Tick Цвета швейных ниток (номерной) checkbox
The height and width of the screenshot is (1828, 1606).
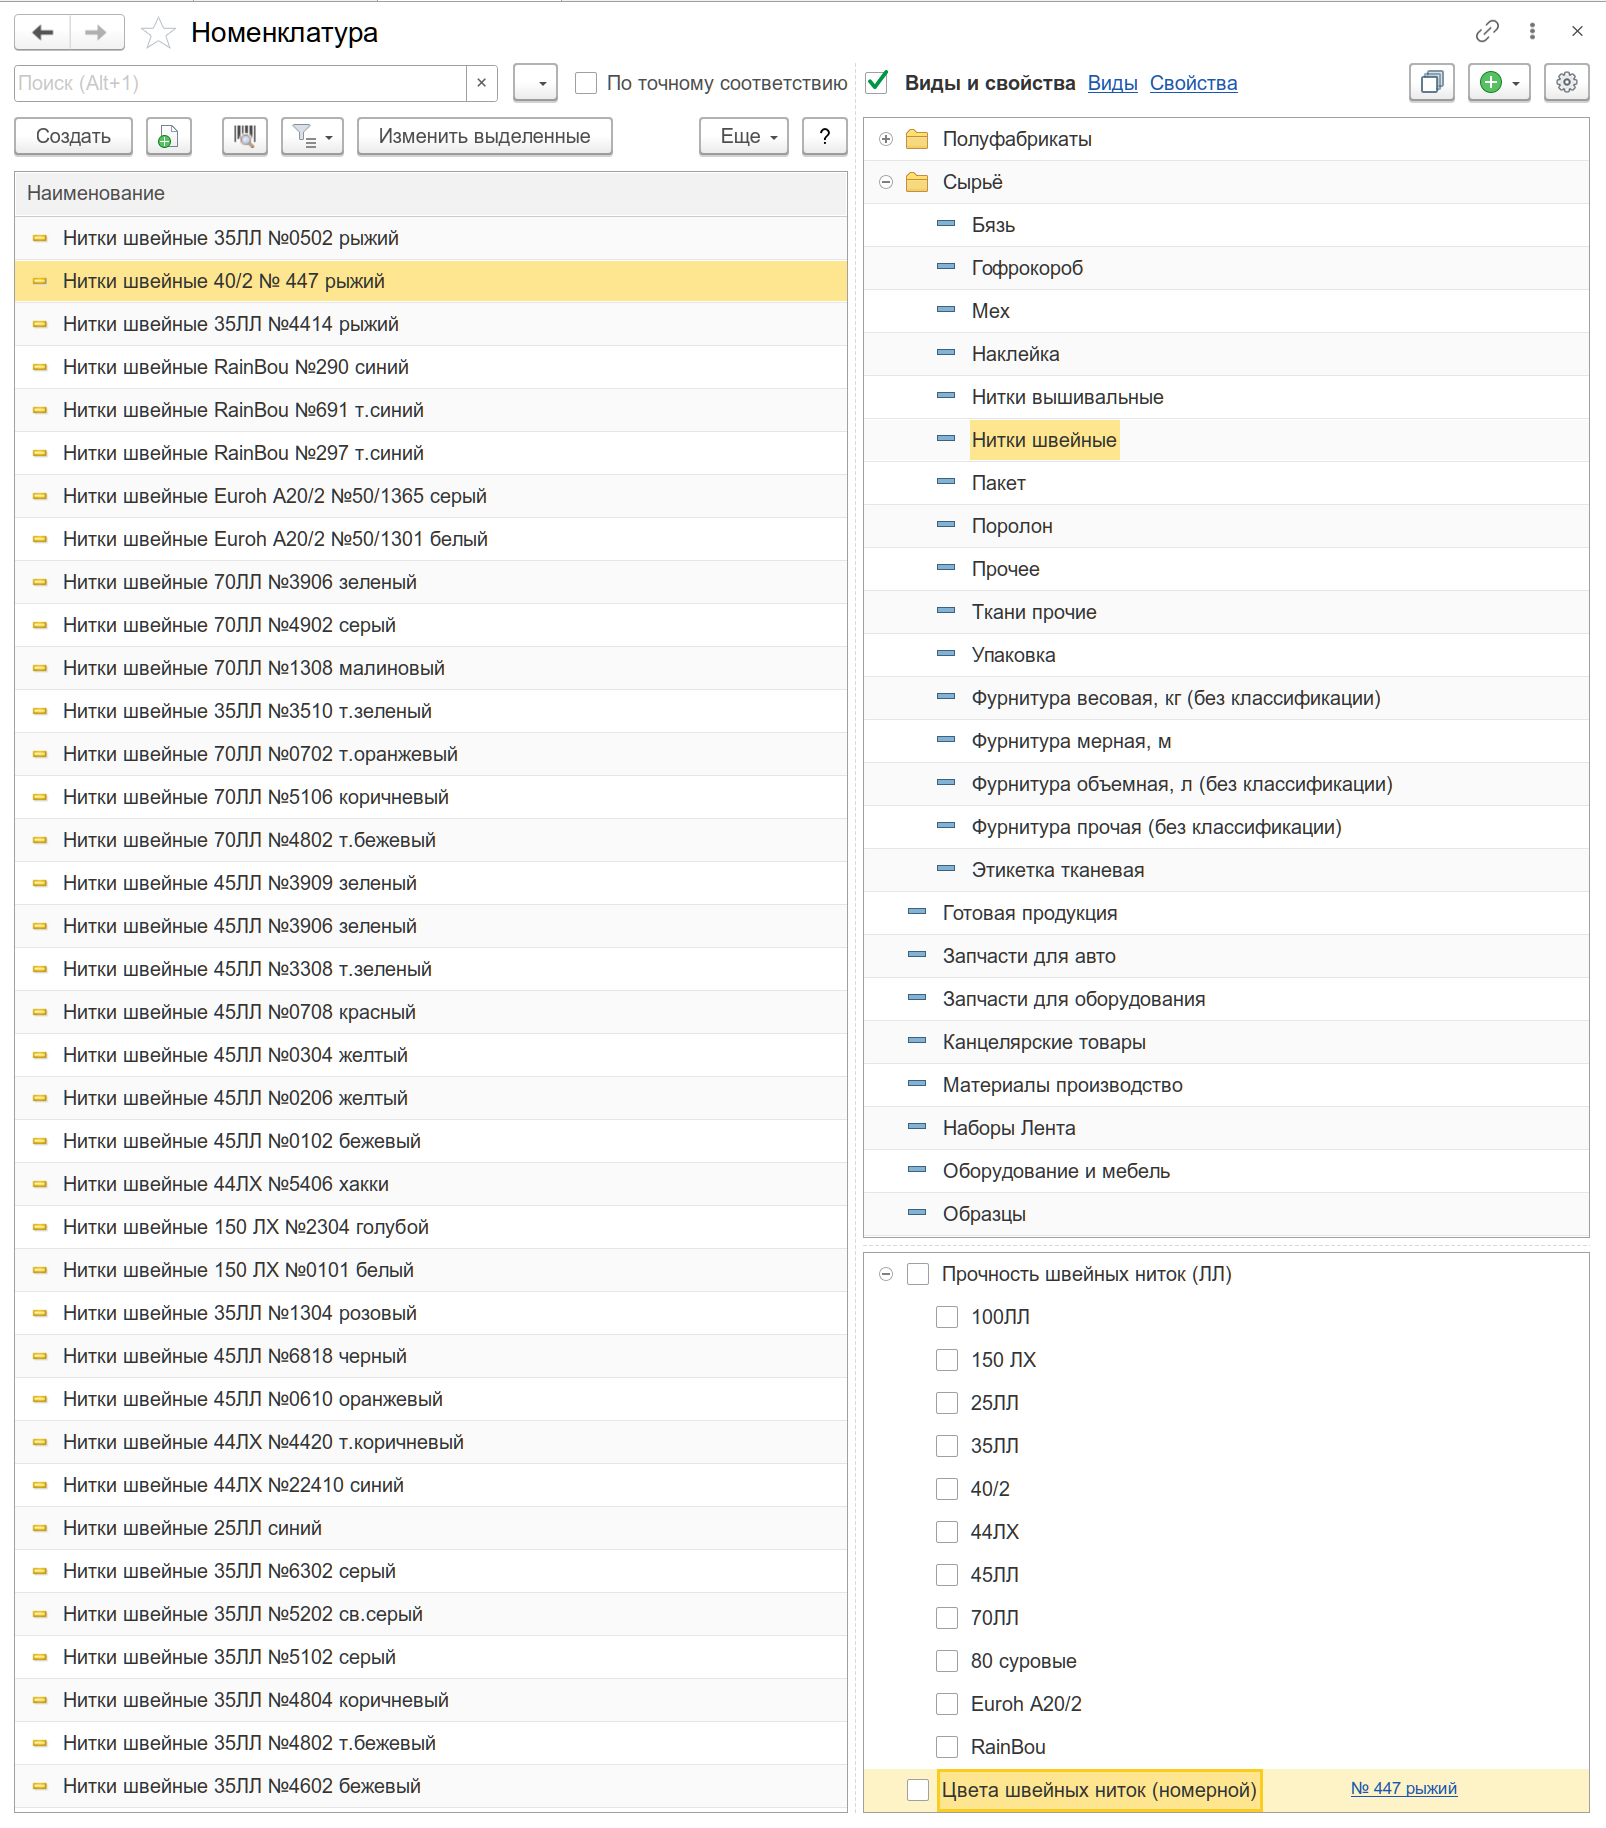click(918, 1790)
